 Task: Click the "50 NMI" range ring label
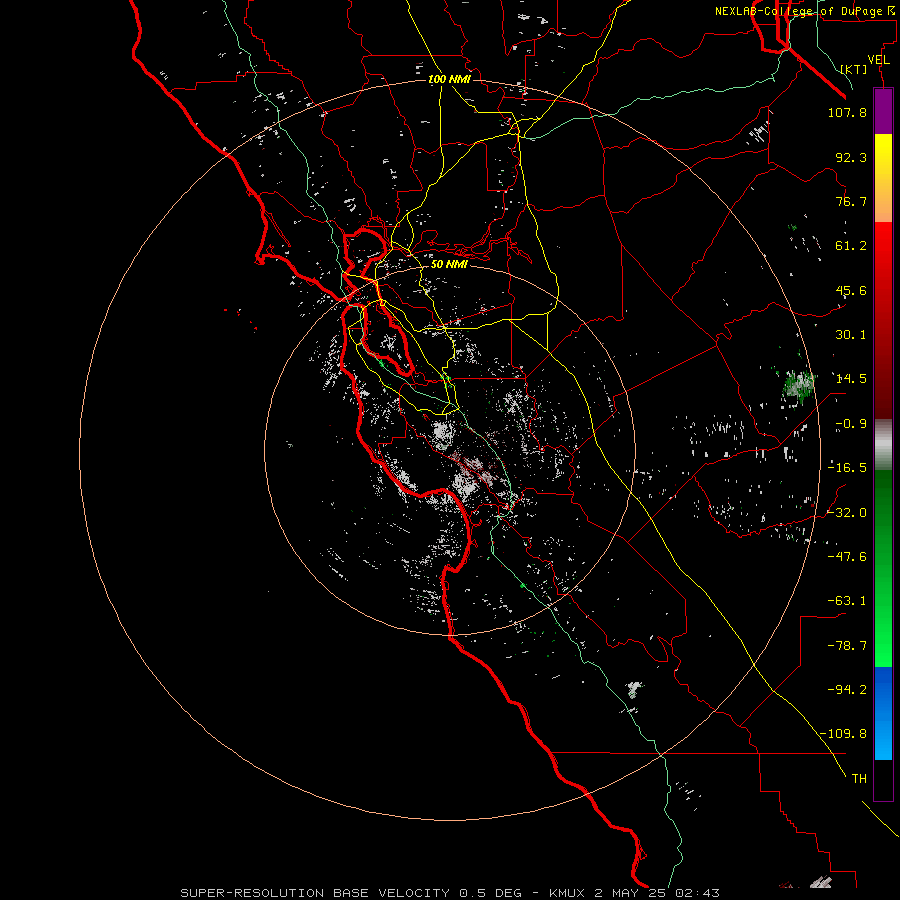click(x=449, y=264)
